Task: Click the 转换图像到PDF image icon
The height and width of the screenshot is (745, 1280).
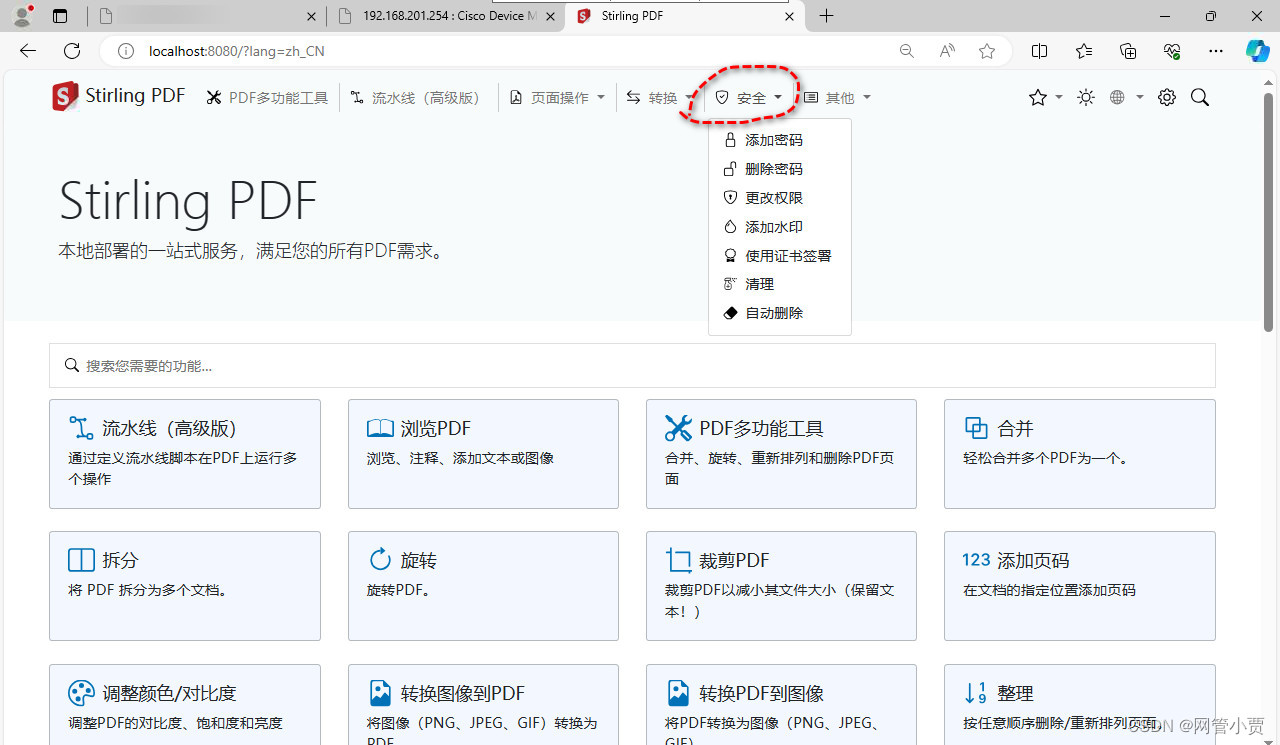Action: pyautogui.click(x=380, y=693)
